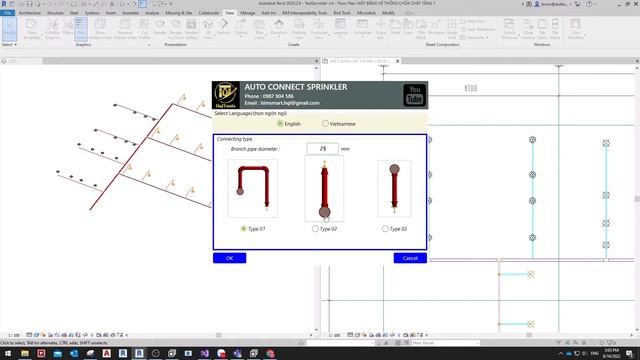Click the Elevation ribbon icon

tap(279, 28)
